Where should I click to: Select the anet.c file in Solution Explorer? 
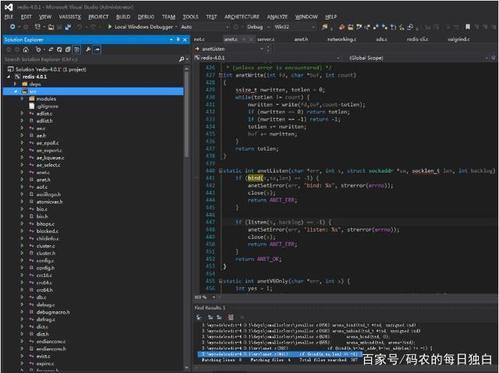point(43,172)
